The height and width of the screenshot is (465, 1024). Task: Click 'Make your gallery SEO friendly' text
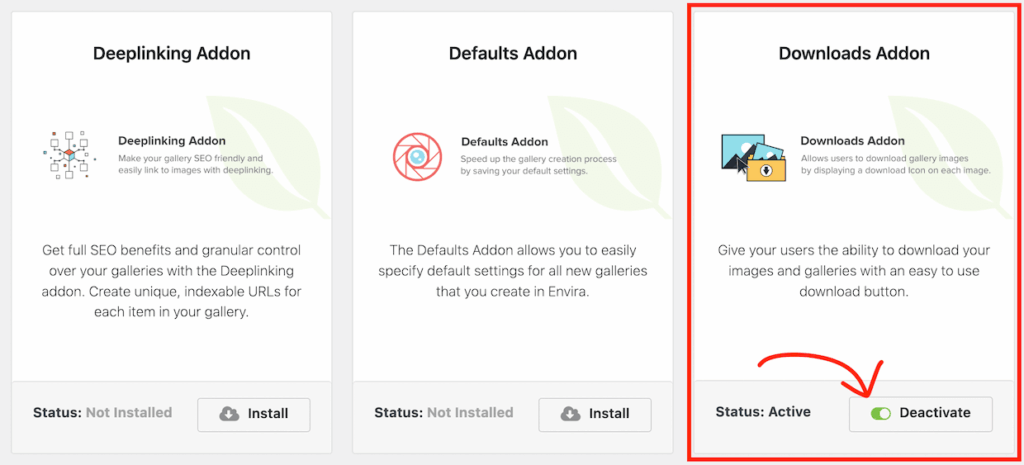[x=190, y=159]
